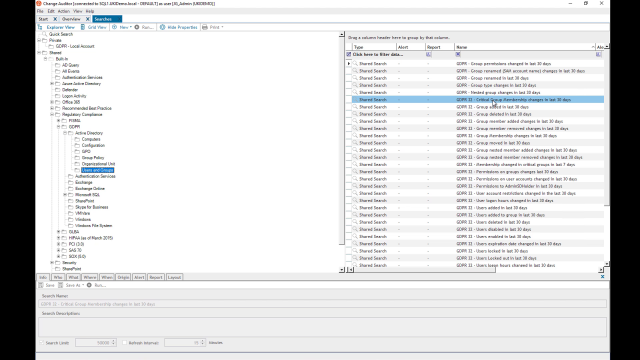Open the Start tab
The width and height of the screenshot is (640, 360).
coord(43,19)
